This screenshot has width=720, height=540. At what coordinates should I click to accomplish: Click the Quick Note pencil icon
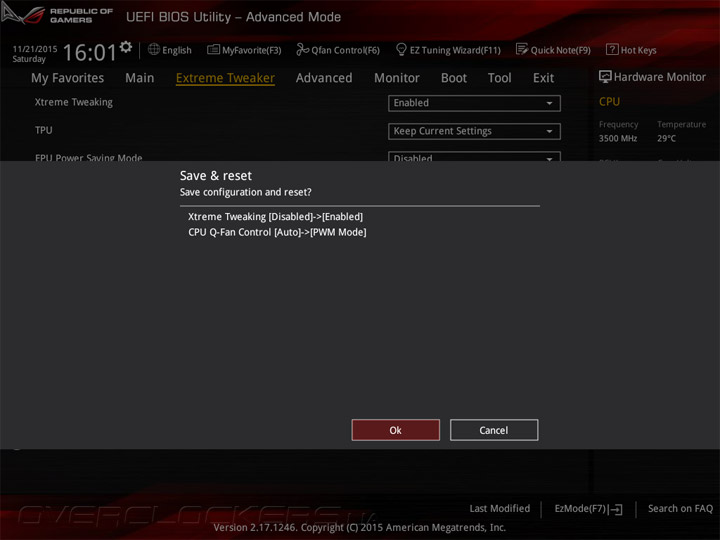tap(522, 49)
